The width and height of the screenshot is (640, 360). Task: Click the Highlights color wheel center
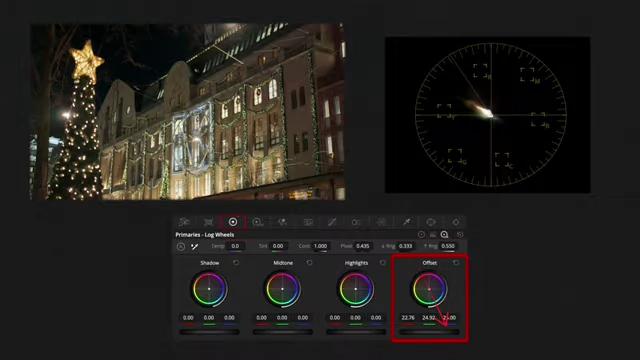pos(356,289)
